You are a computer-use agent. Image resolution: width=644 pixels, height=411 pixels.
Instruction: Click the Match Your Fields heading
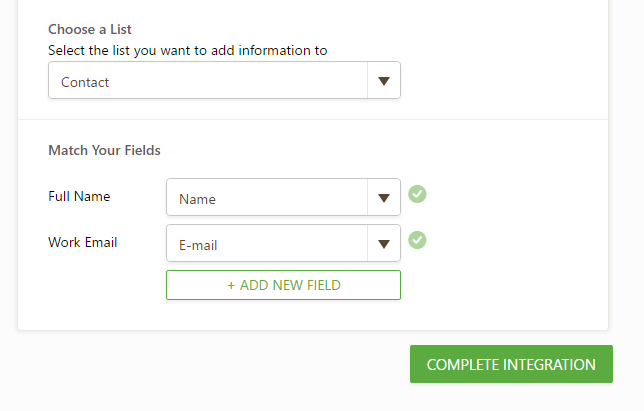tap(104, 150)
